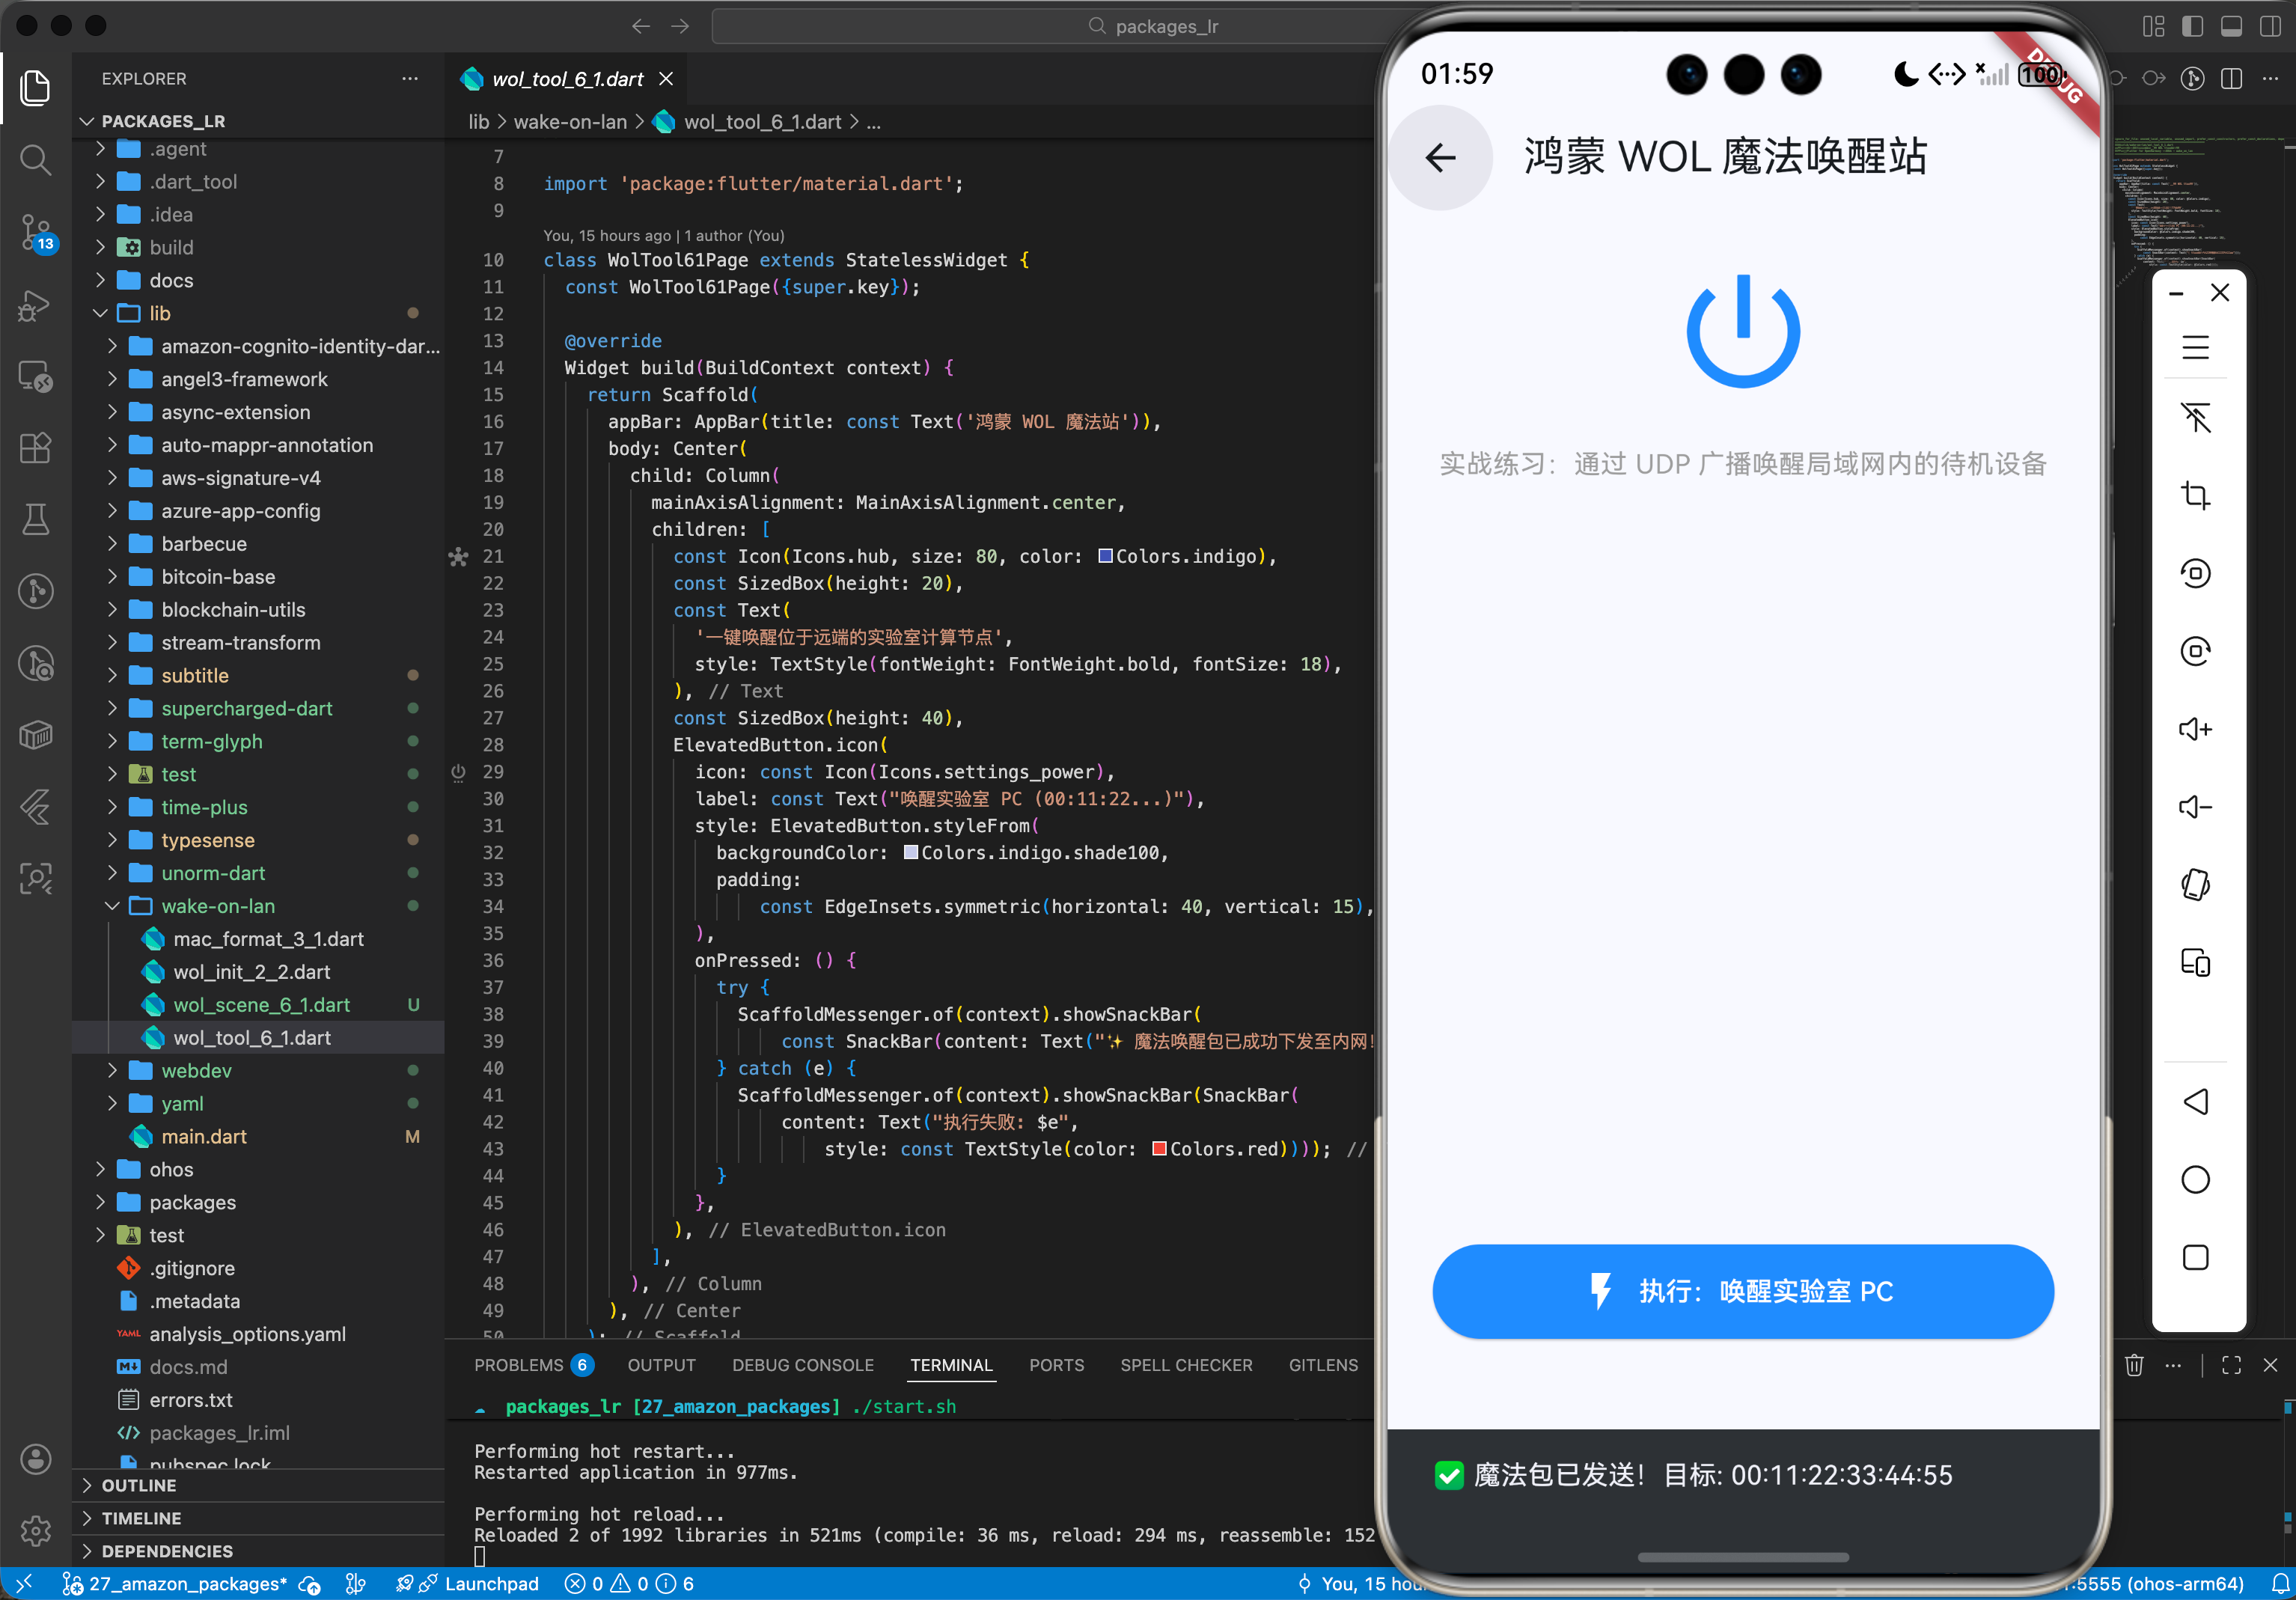Image resolution: width=2296 pixels, height=1600 pixels.
Task: Tap the 执行: 唤醒实验室 PC button
Action: 1742,1291
